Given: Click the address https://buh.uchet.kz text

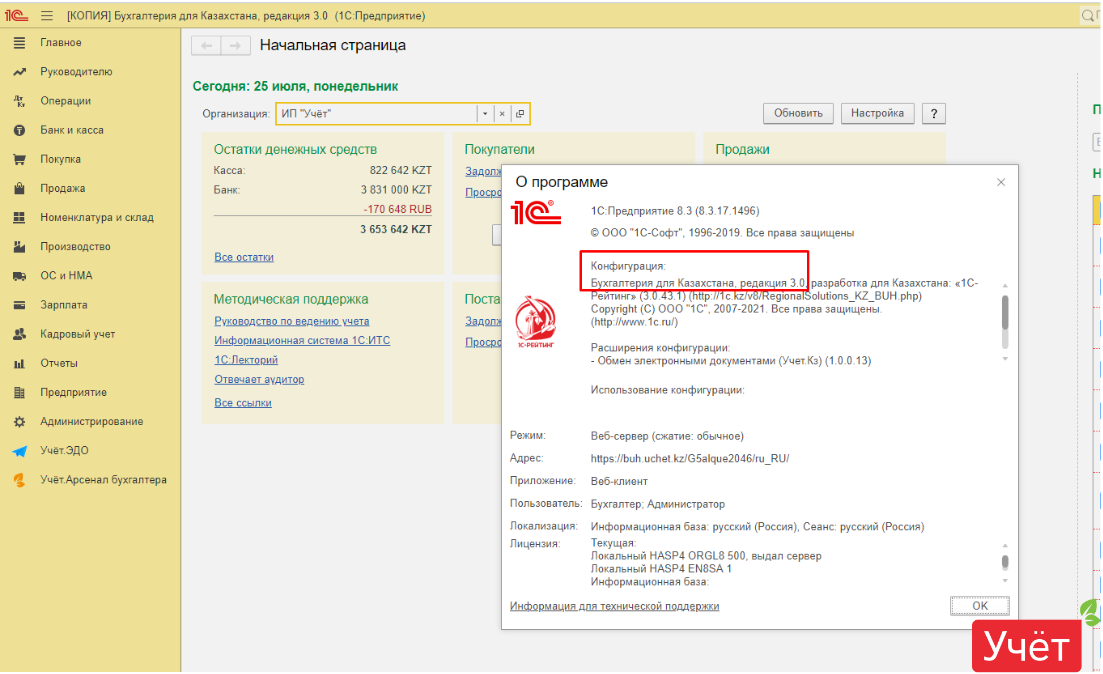Looking at the screenshot, I should pyautogui.click(x=689, y=459).
